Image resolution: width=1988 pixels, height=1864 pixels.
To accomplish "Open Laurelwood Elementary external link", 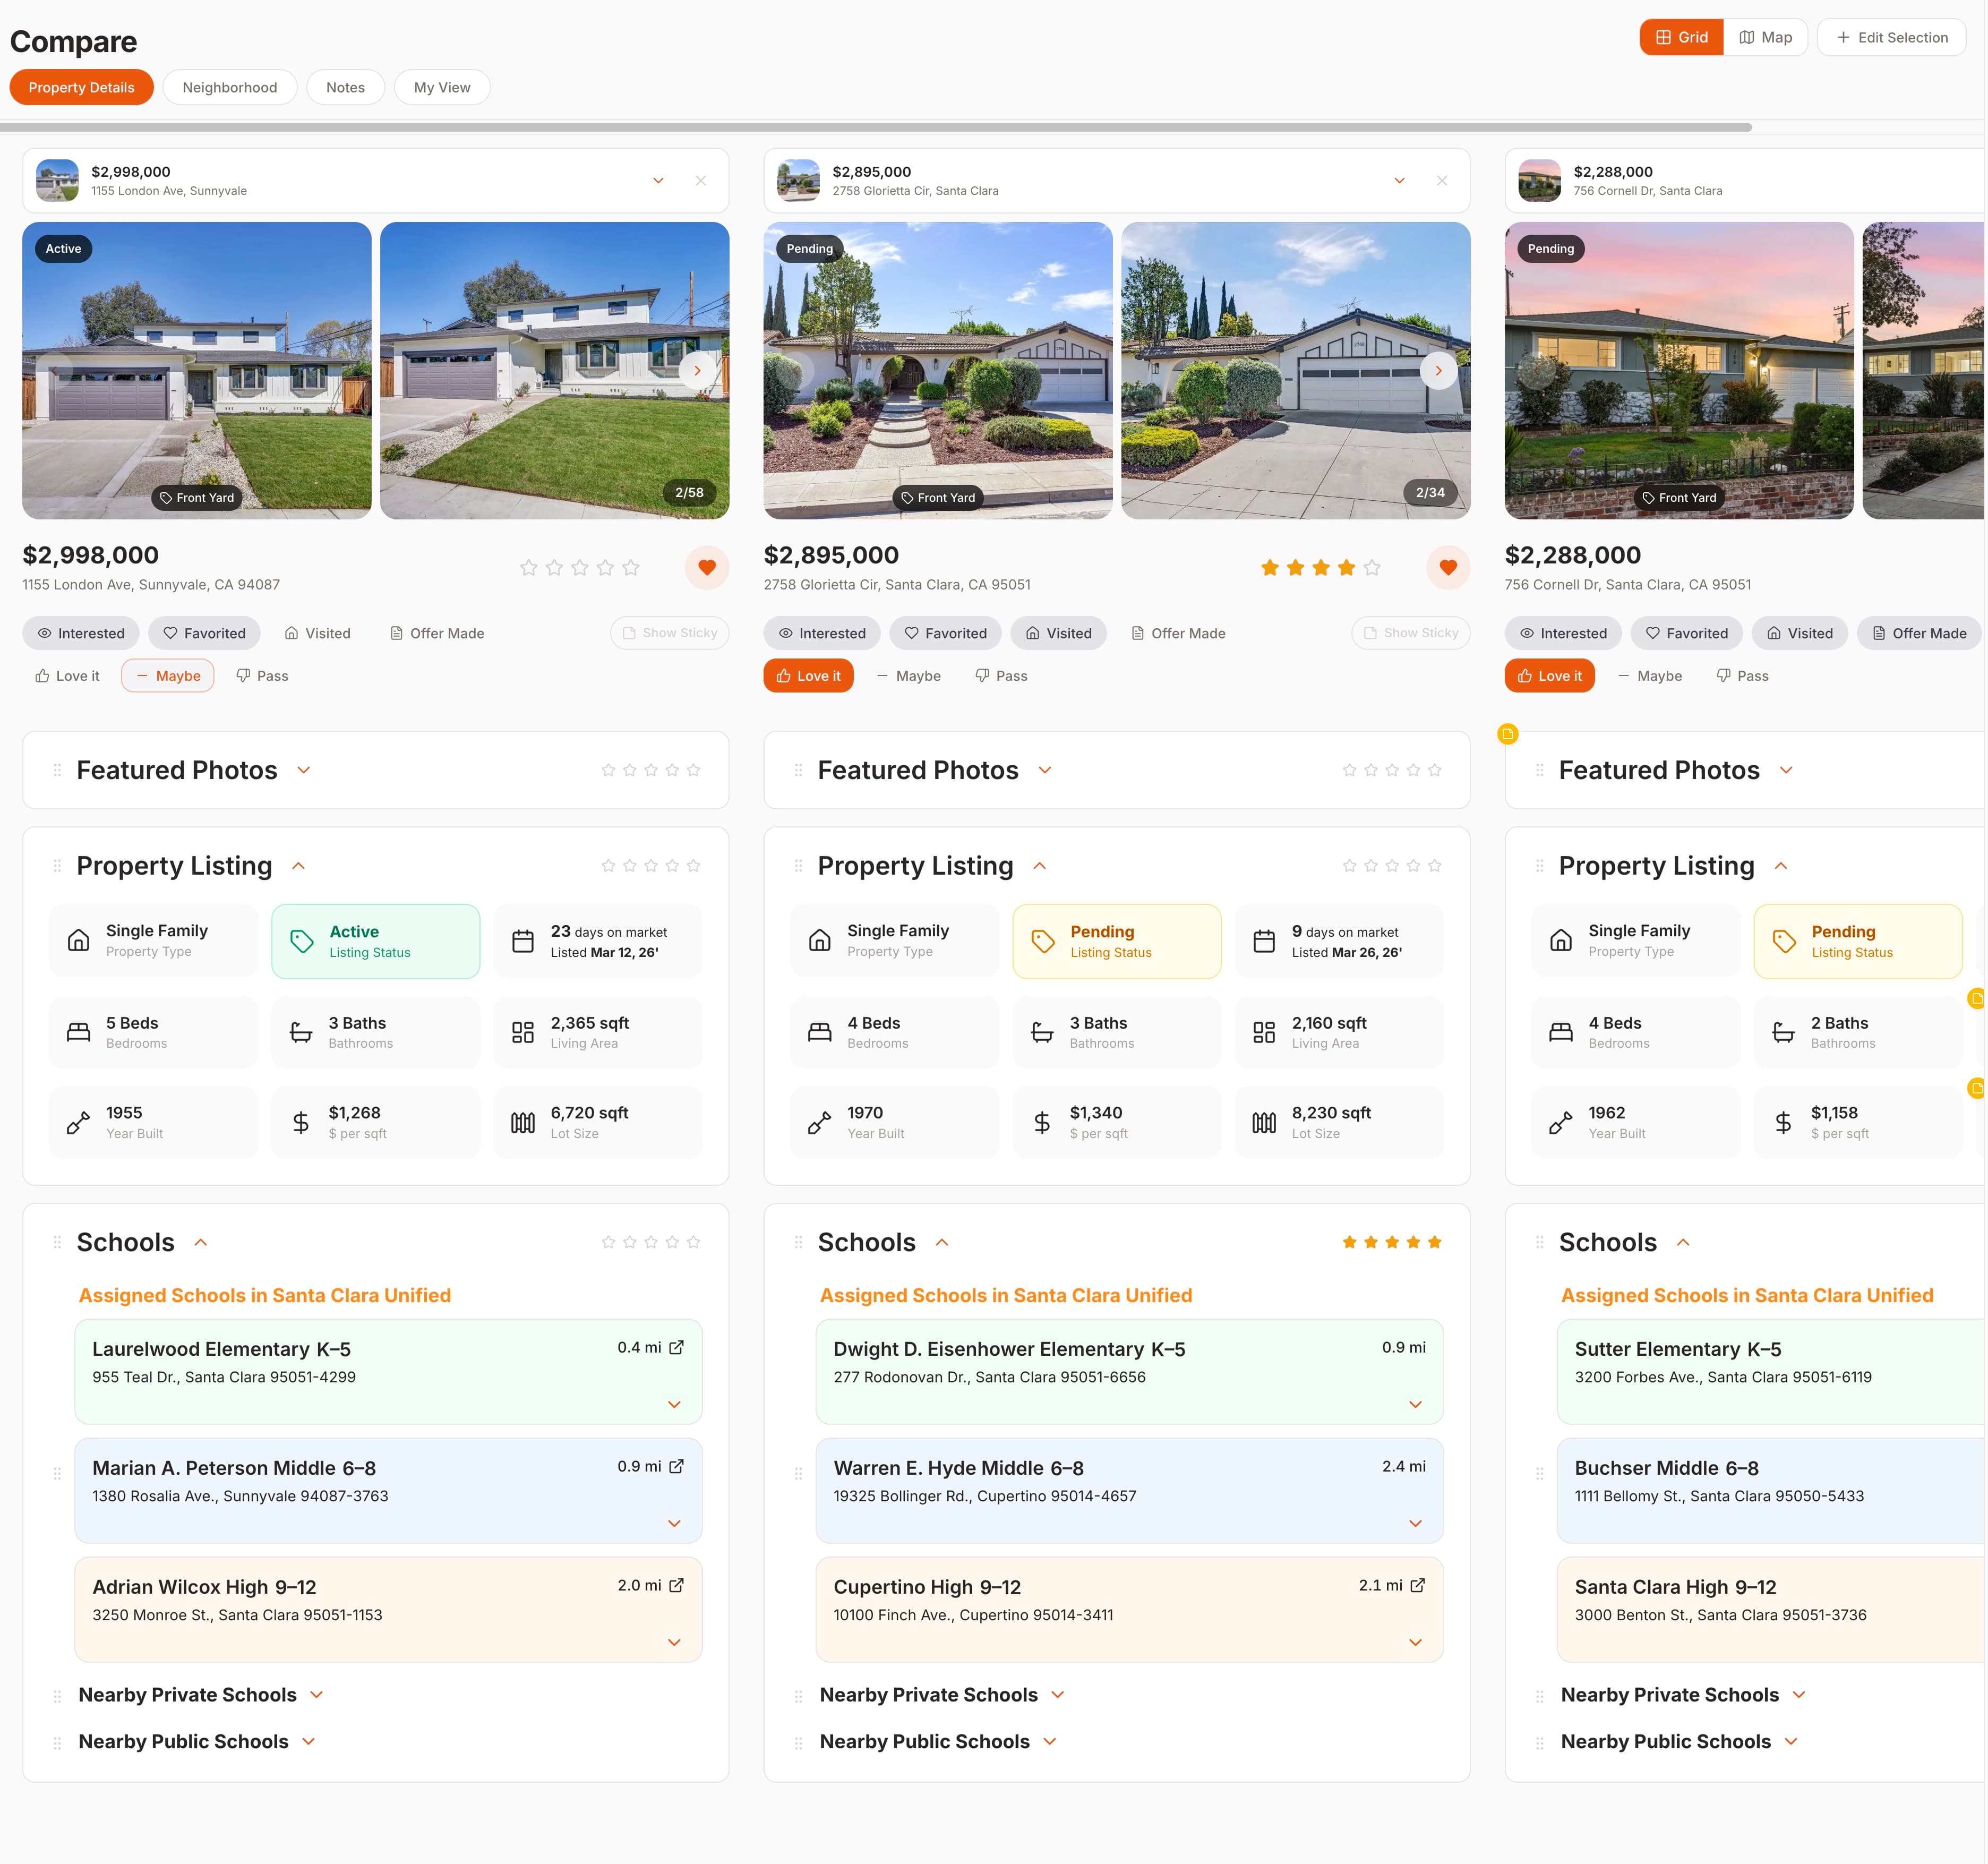I will [678, 1347].
